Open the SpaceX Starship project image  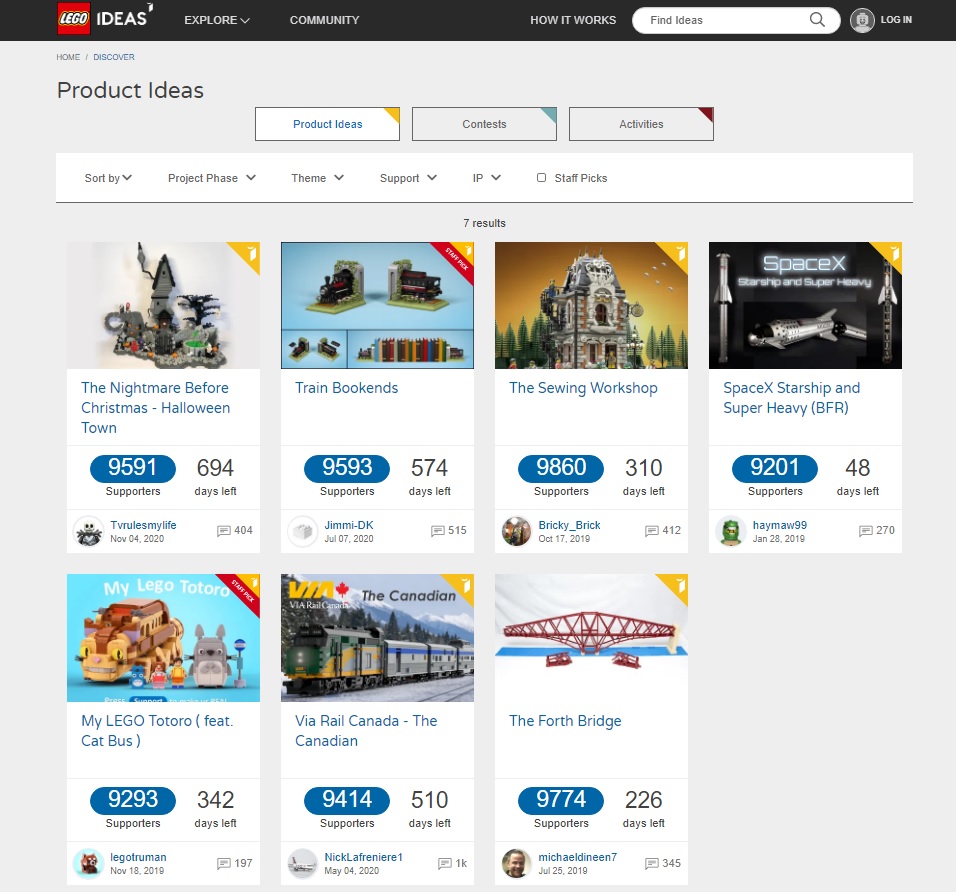(805, 305)
